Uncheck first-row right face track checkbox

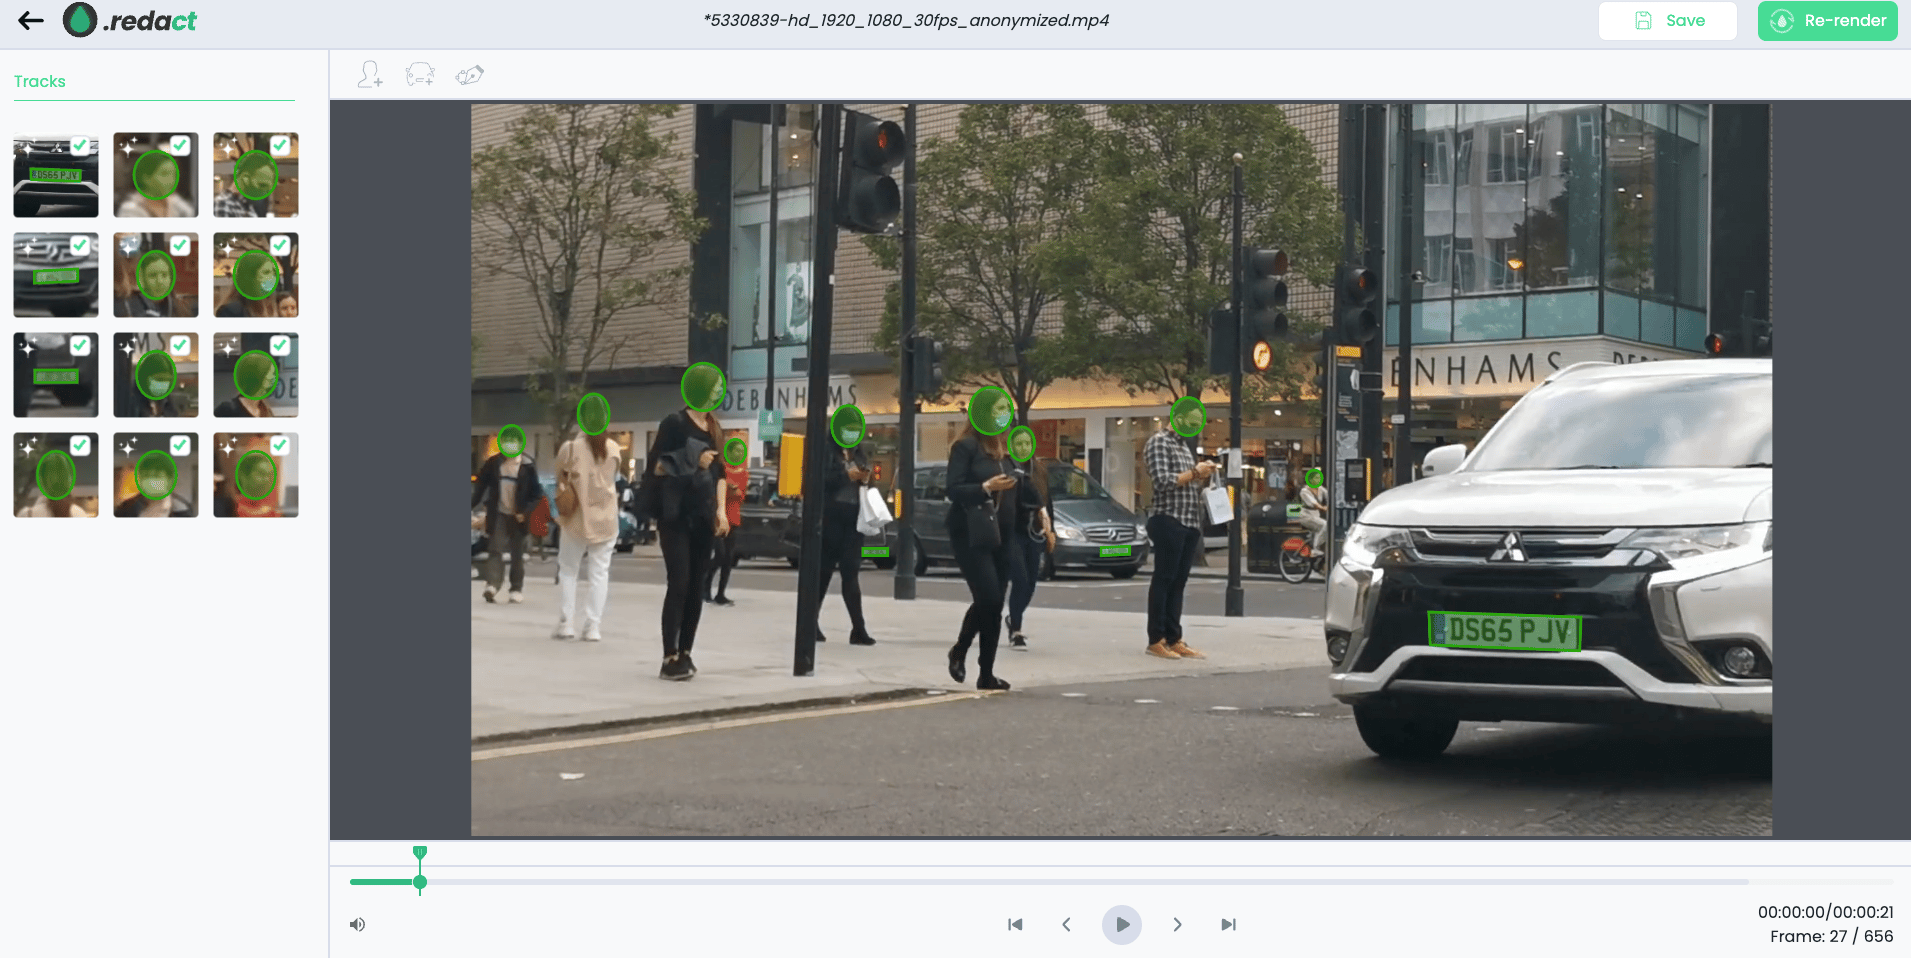tap(280, 145)
